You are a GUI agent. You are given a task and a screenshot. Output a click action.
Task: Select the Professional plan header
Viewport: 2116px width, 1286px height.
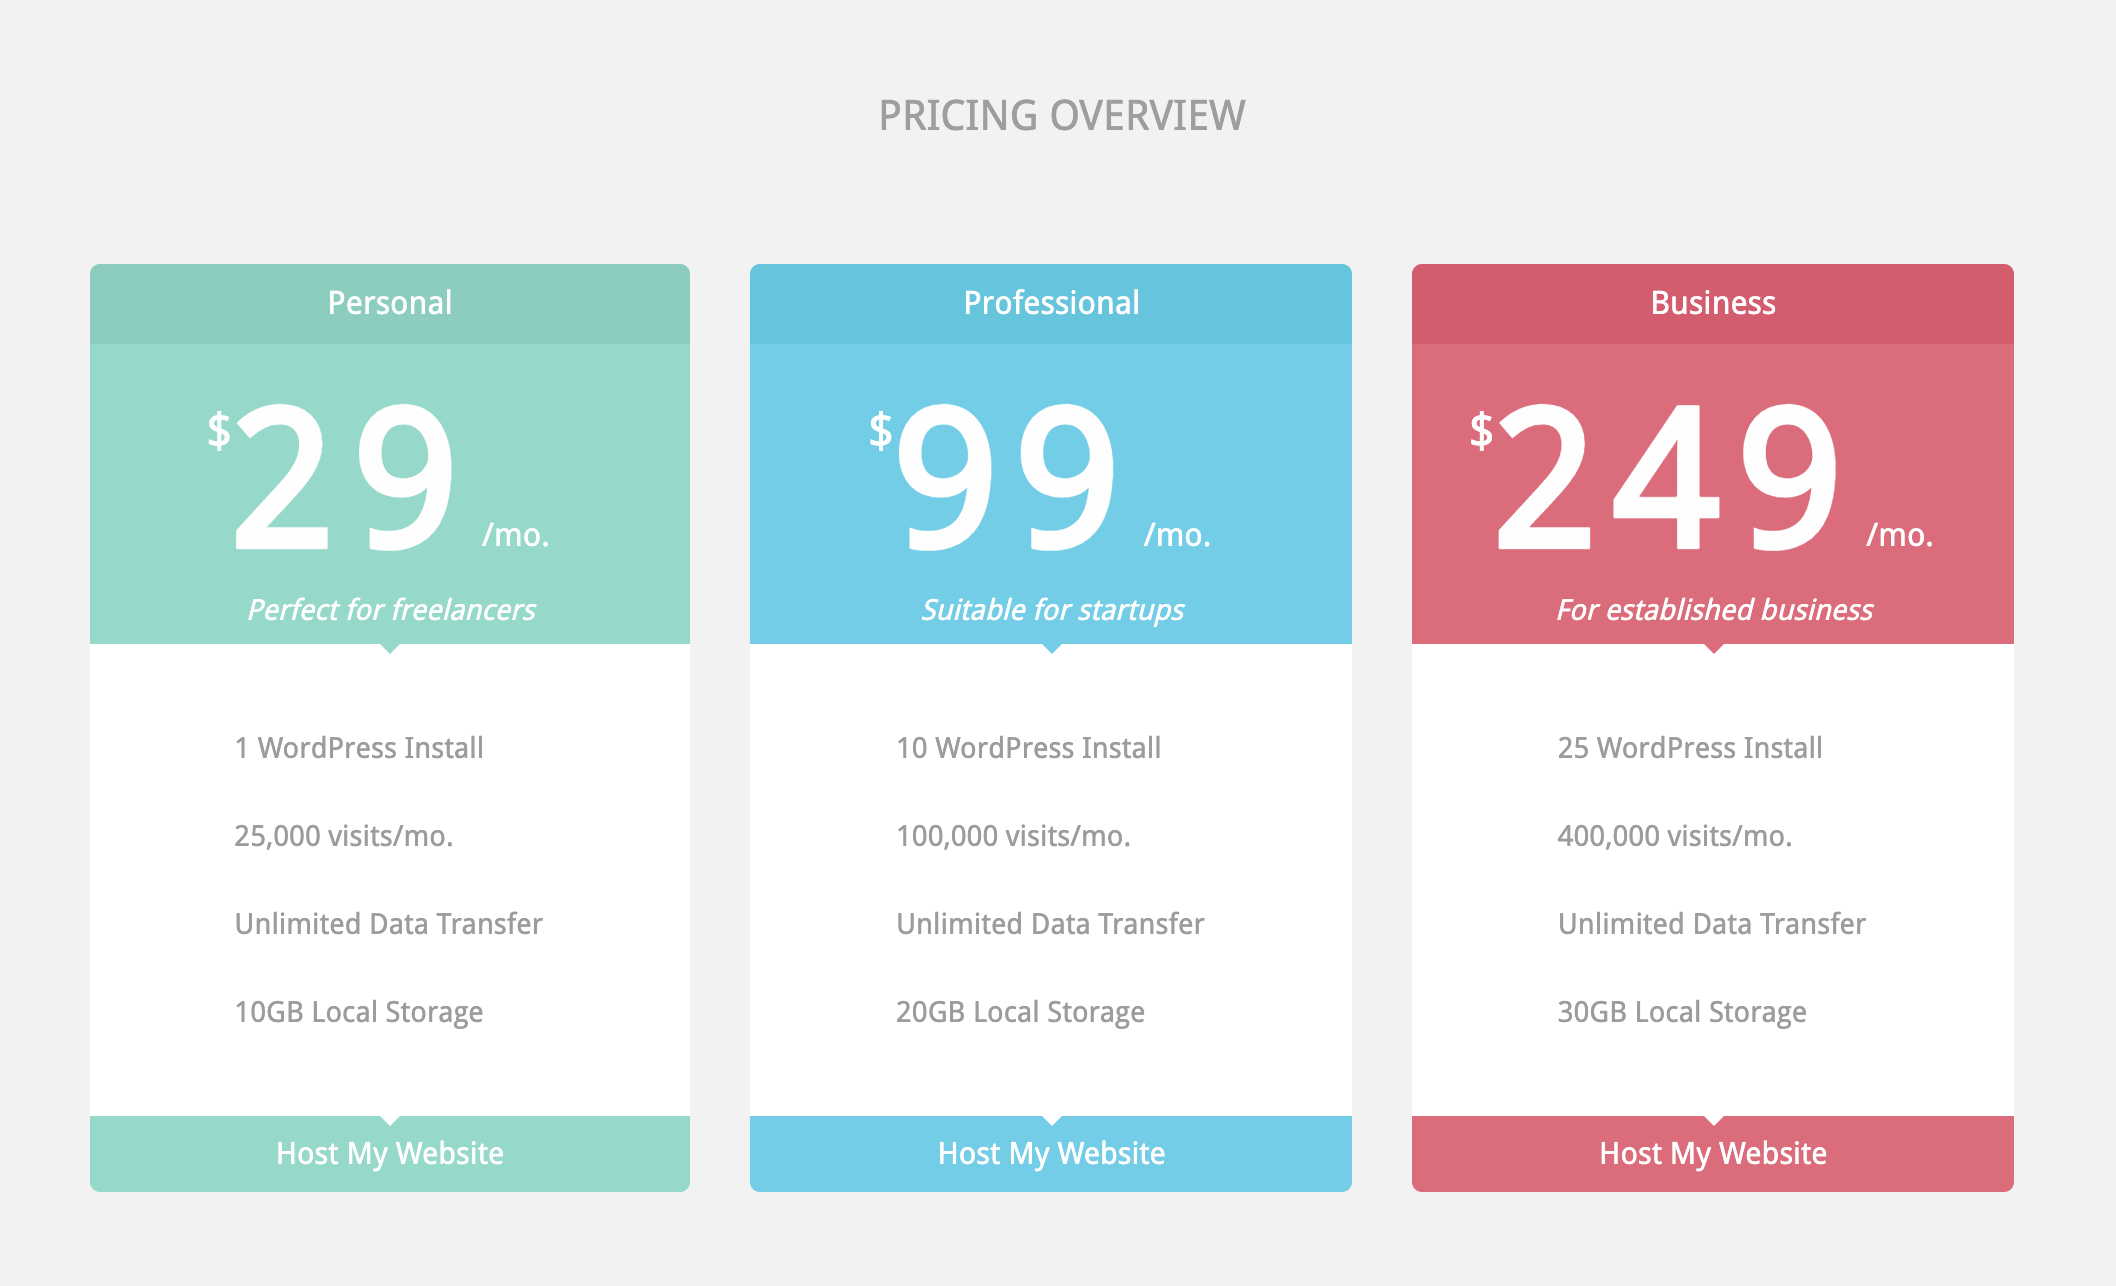(1051, 303)
